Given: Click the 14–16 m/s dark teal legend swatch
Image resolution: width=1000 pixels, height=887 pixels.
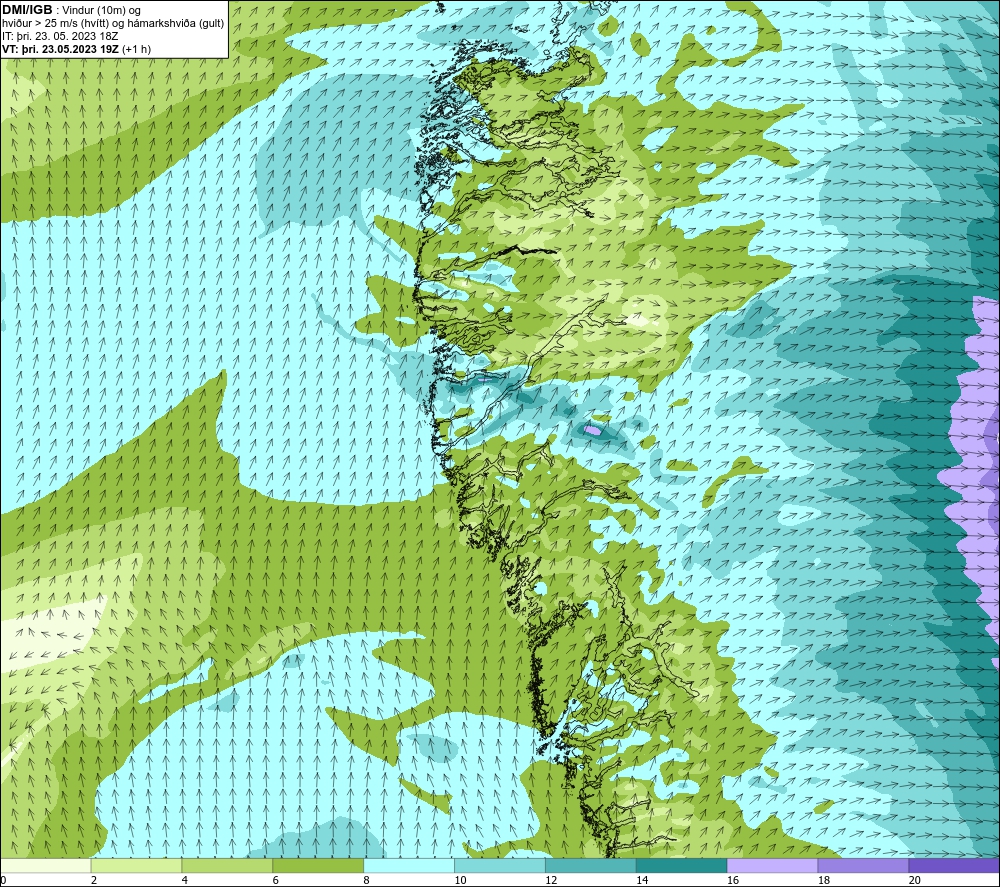Looking at the screenshot, I should [x=682, y=865].
